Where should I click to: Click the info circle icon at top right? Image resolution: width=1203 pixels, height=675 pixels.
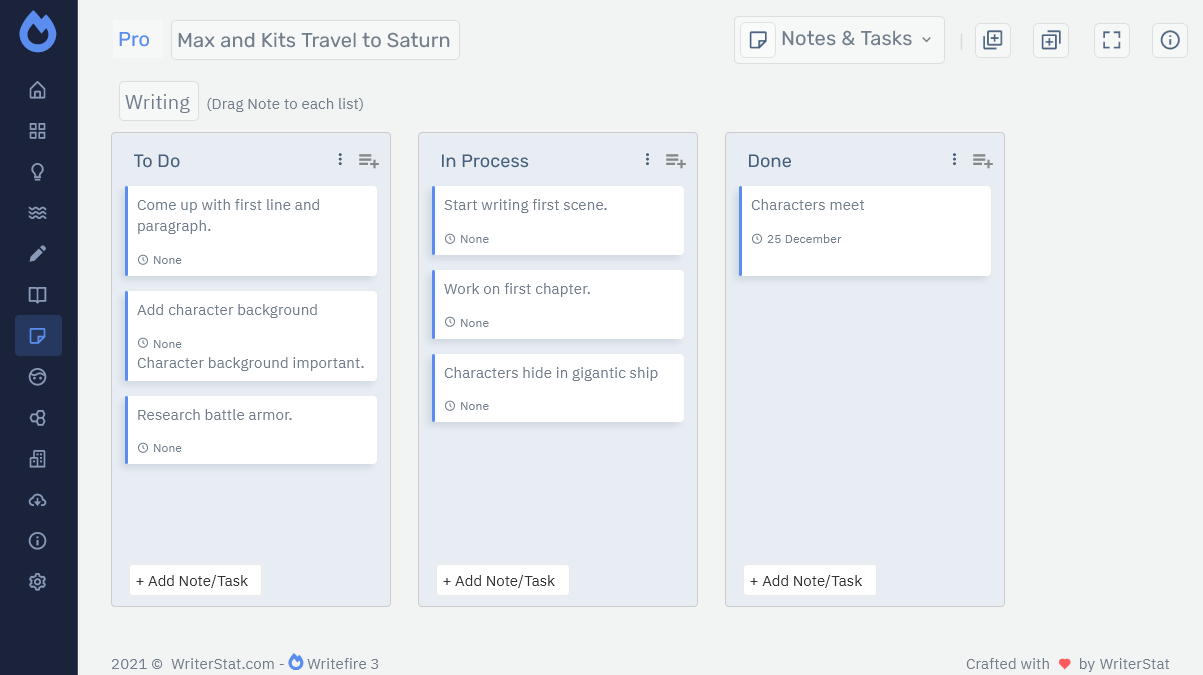coord(1170,40)
